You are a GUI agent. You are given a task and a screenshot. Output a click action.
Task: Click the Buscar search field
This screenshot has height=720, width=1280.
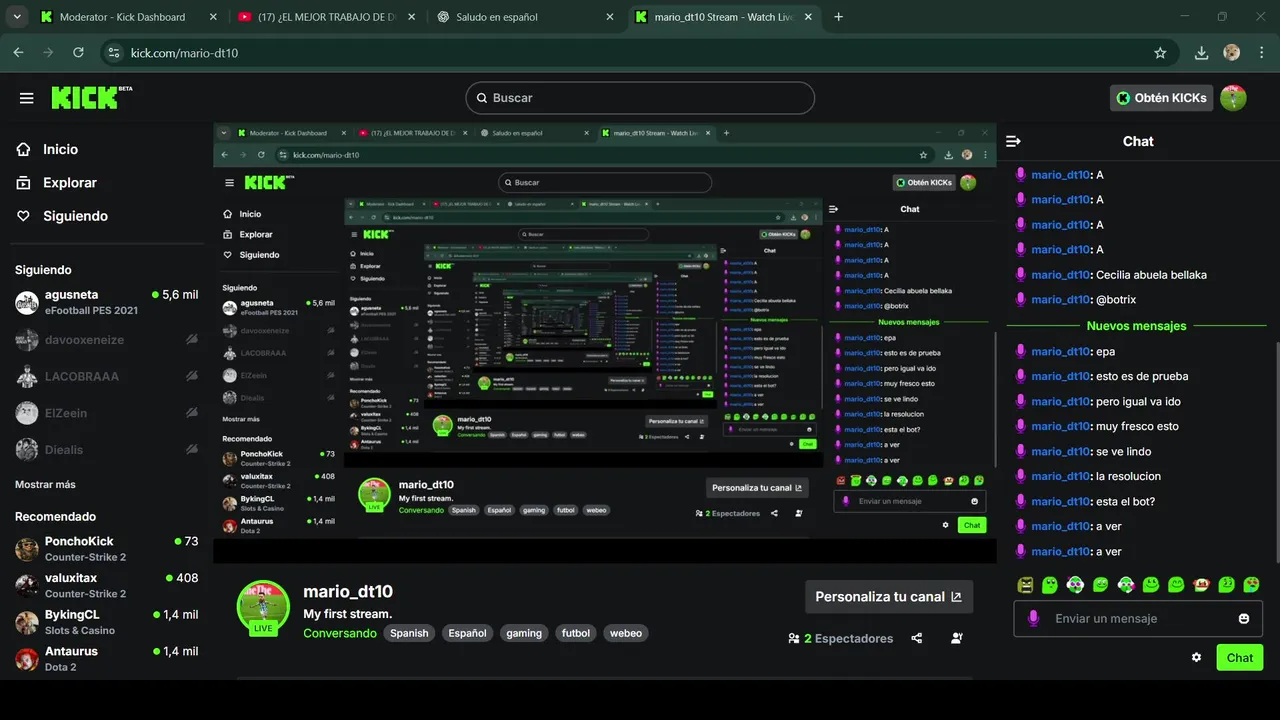point(640,98)
